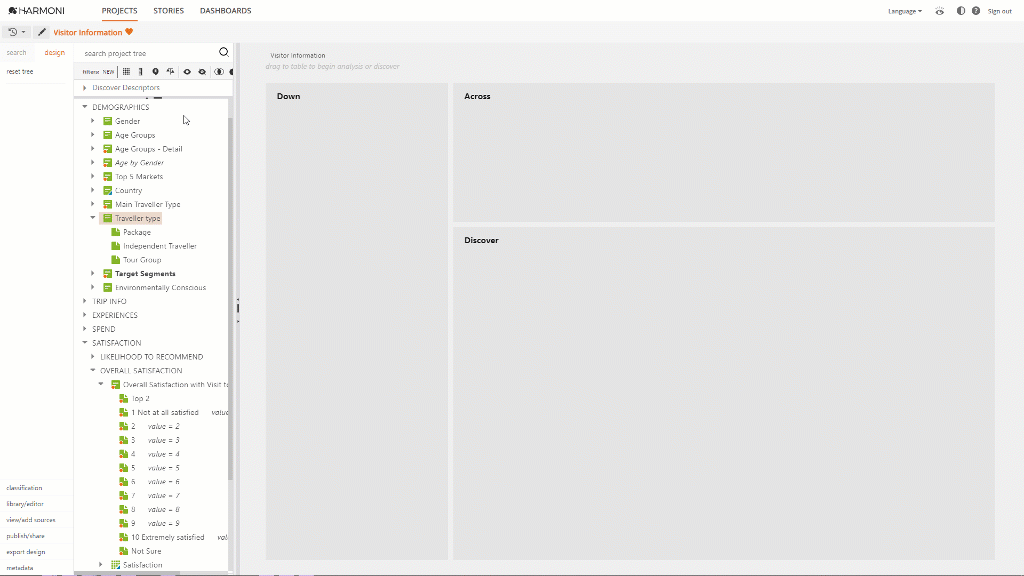Click the balance scale icon in tree toolbar
This screenshot has width=1024, height=576.
click(x=170, y=72)
